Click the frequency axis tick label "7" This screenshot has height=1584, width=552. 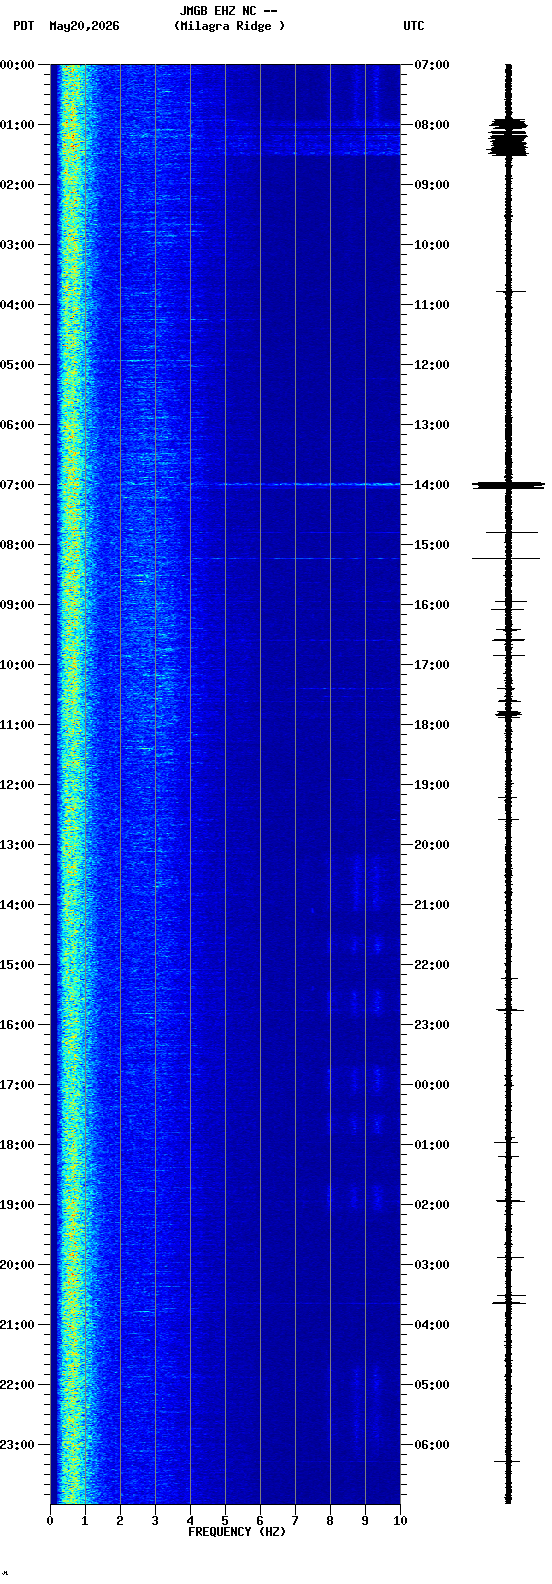[295, 1521]
